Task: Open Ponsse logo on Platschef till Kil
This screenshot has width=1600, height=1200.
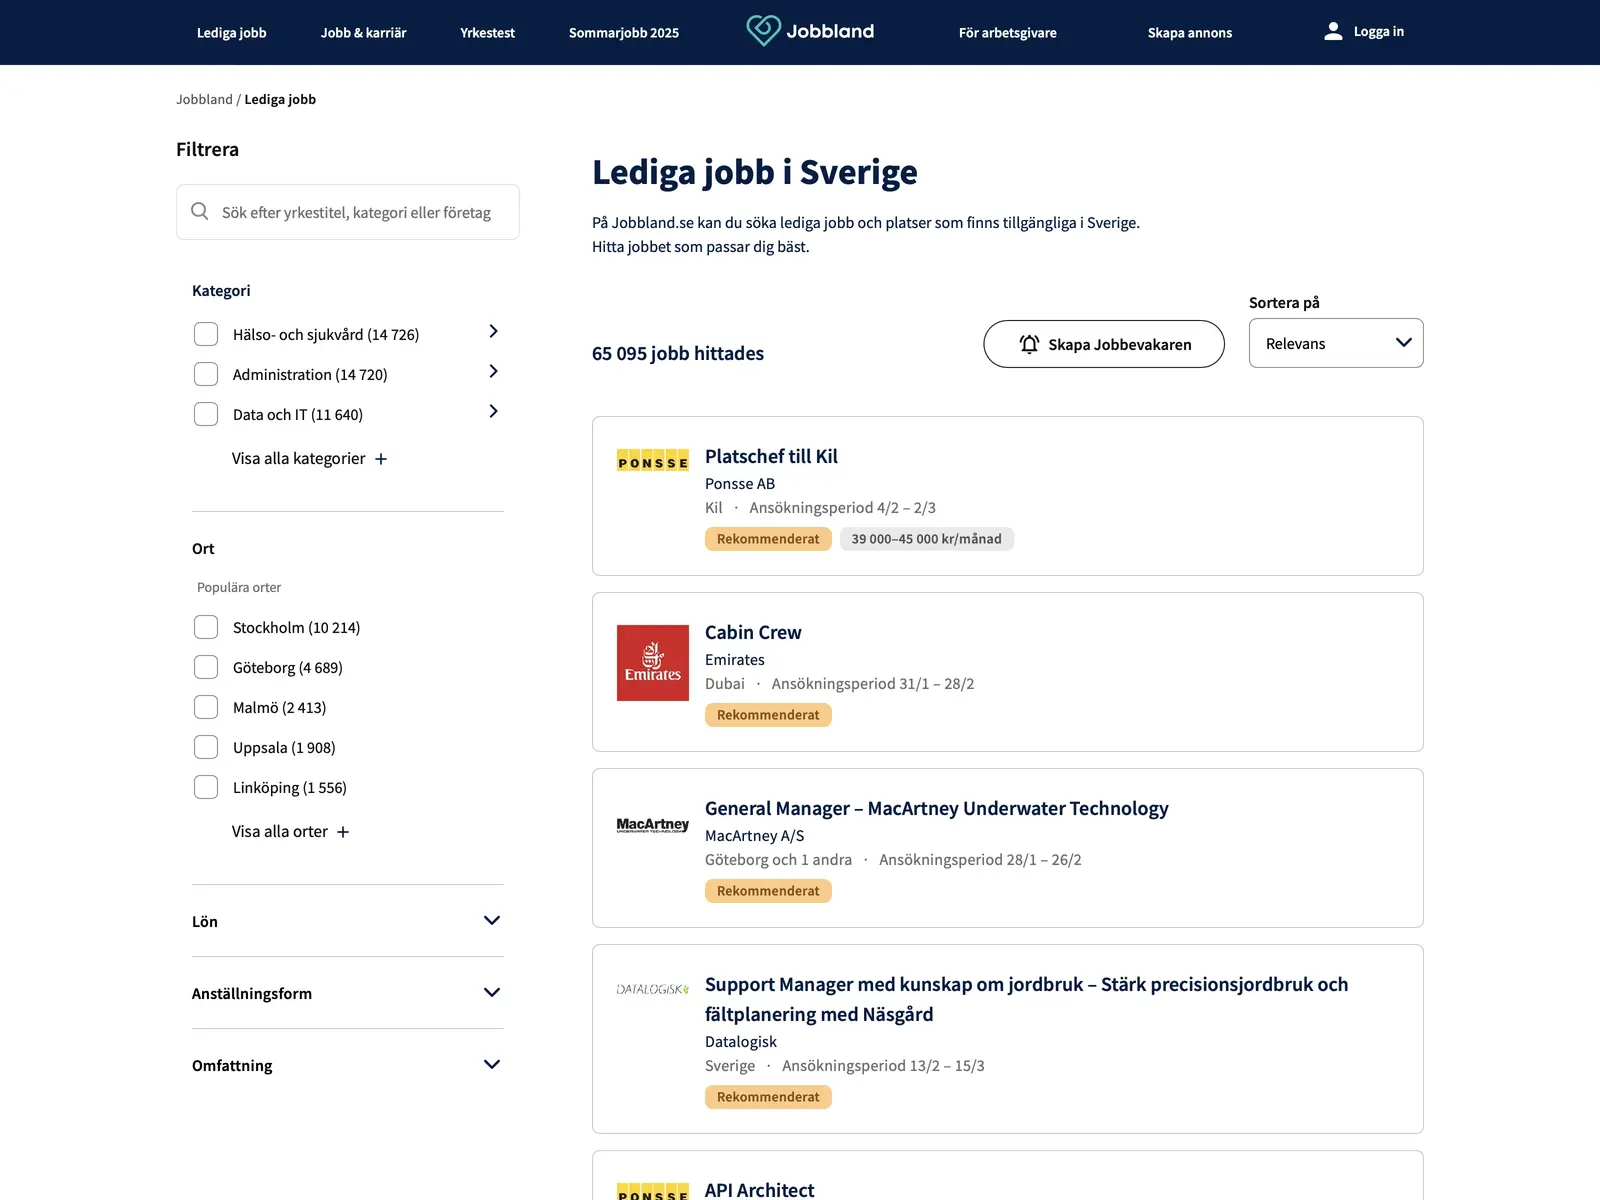Action: [653, 460]
